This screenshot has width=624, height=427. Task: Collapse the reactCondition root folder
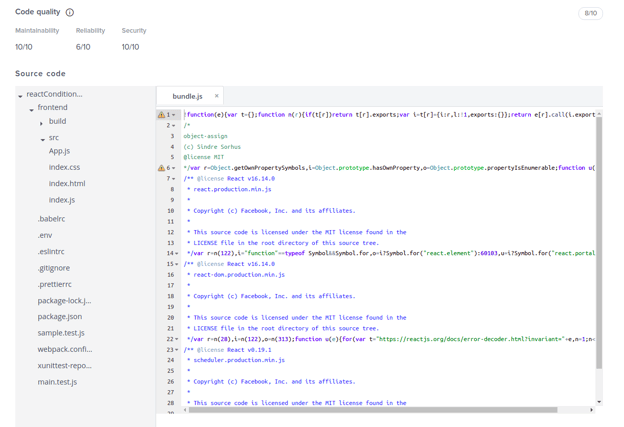[20, 96]
